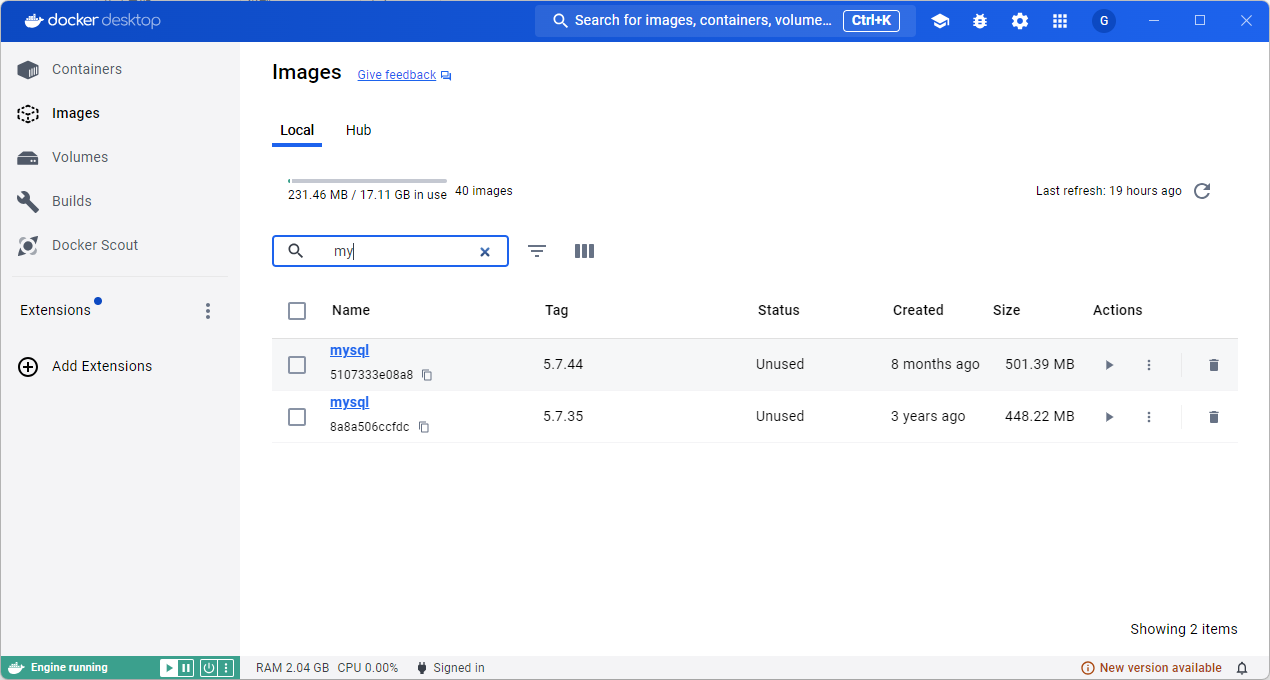This screenshot has height=680, width=1270.
Task: Delete the mysql 5.7.44 image
Action: pyautogui.click(x=1214, y=365)
